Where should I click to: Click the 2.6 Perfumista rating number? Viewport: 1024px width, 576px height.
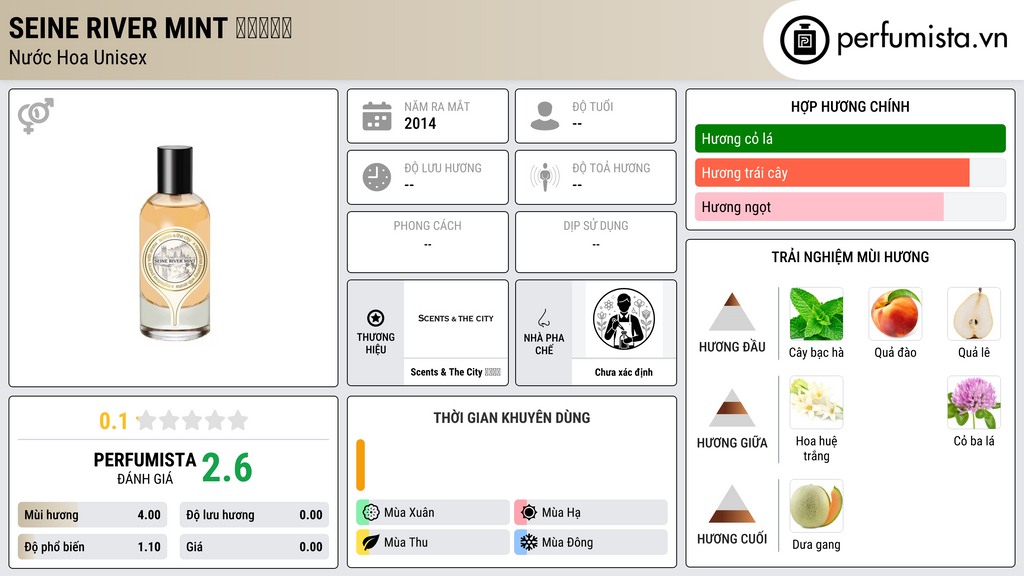[227, 468]
